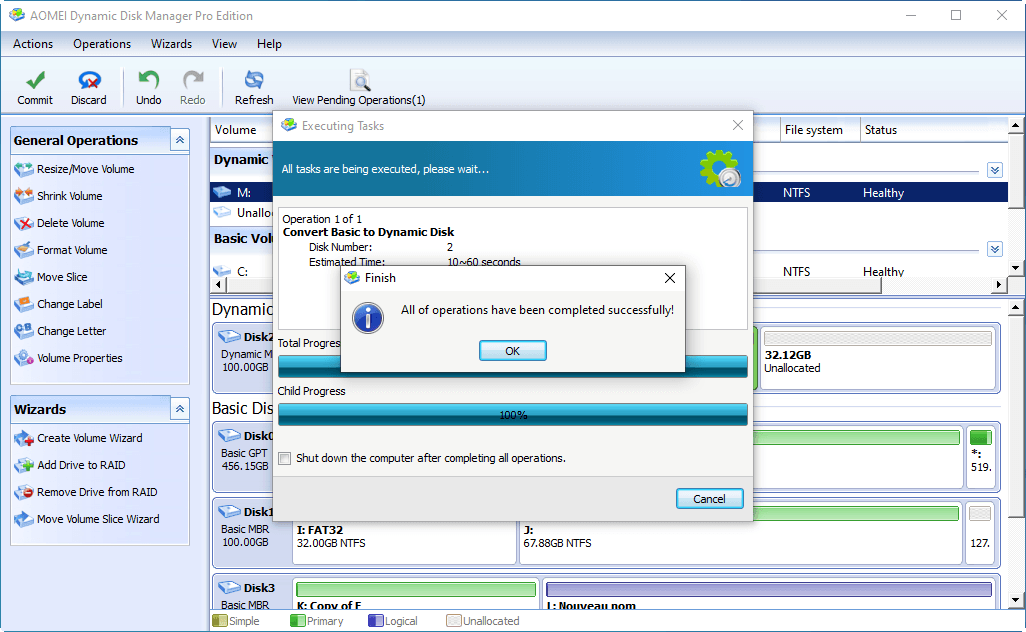Click the File system column header
This screenshot has width=1026, height=632.
click(819, 130)
